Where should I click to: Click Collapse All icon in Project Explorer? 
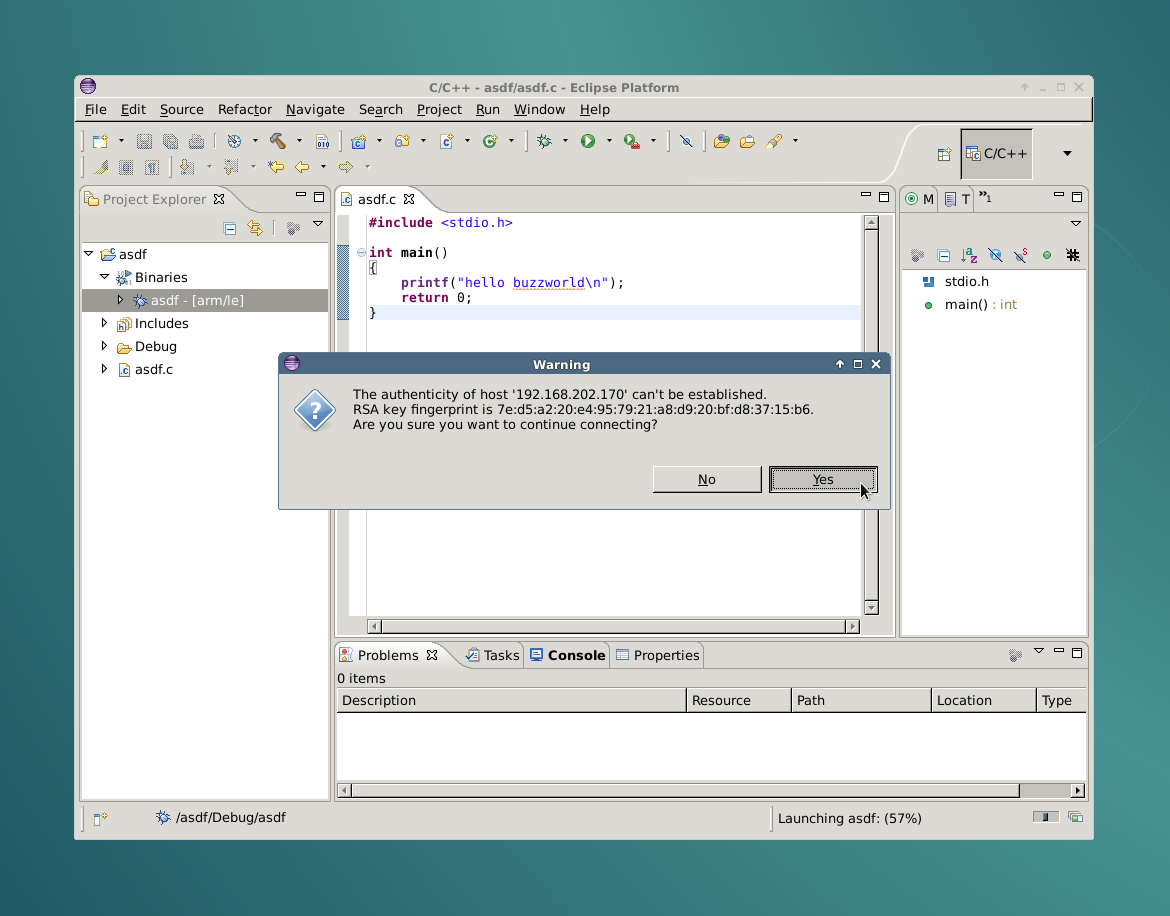(x=230, y=228)
